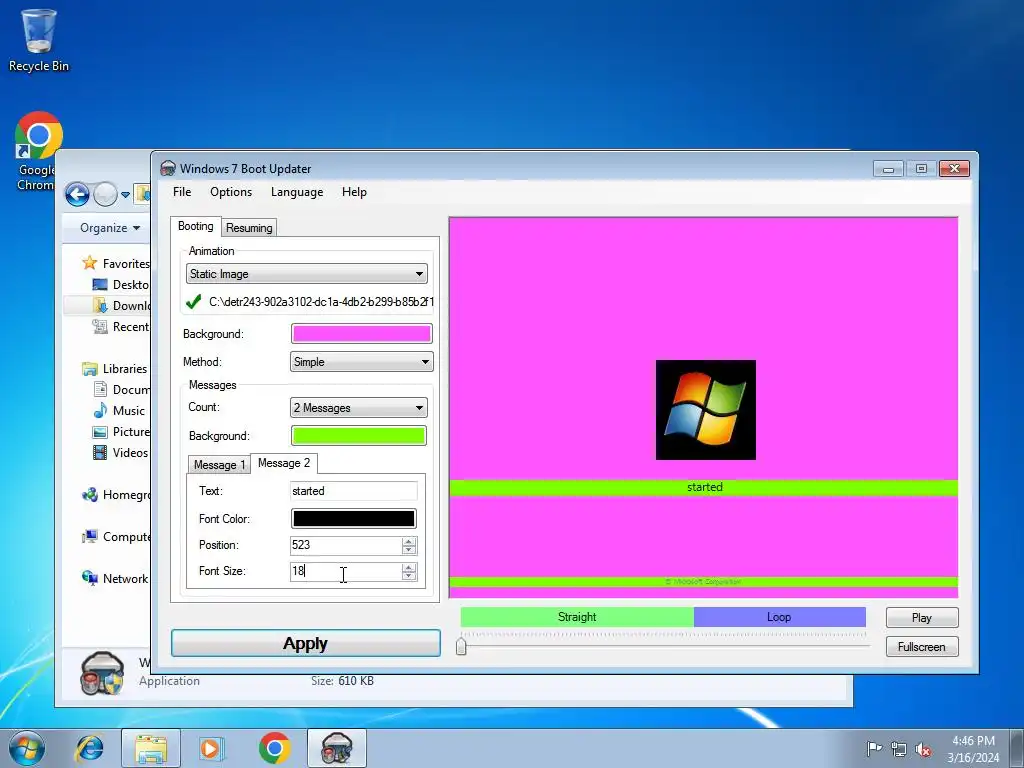The width and height of the screenshot is (1024, 768).
Task: Open the Count 2 Messages dropdown
Action: pyautogui.click(x=359, y=408)
